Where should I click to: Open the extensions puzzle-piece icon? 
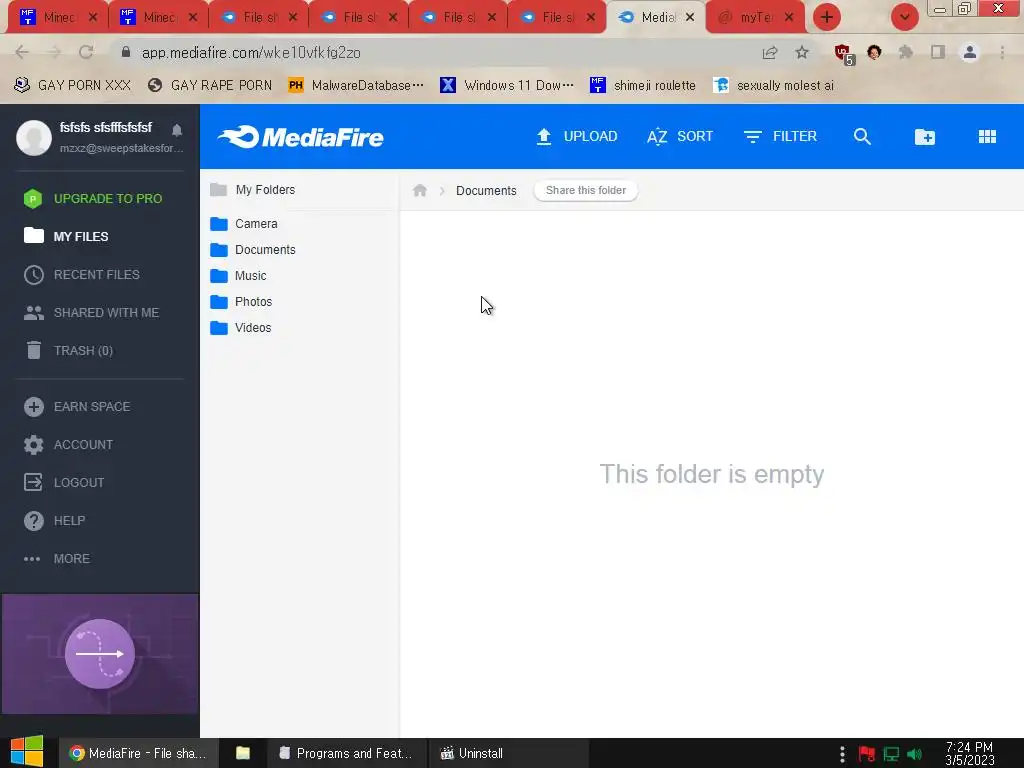[x=906, y=52]
